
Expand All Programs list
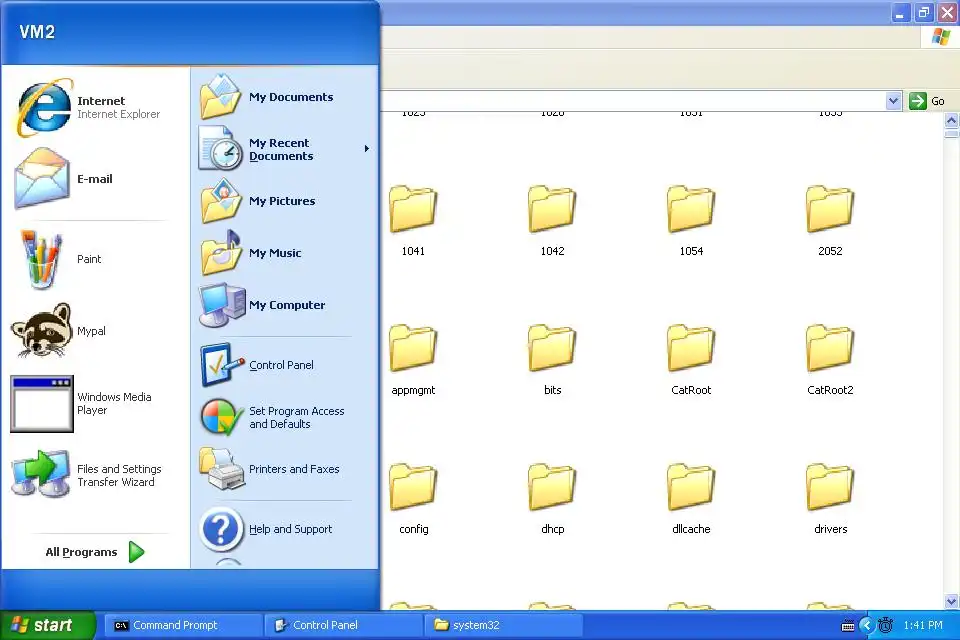[x=95, y=552]
